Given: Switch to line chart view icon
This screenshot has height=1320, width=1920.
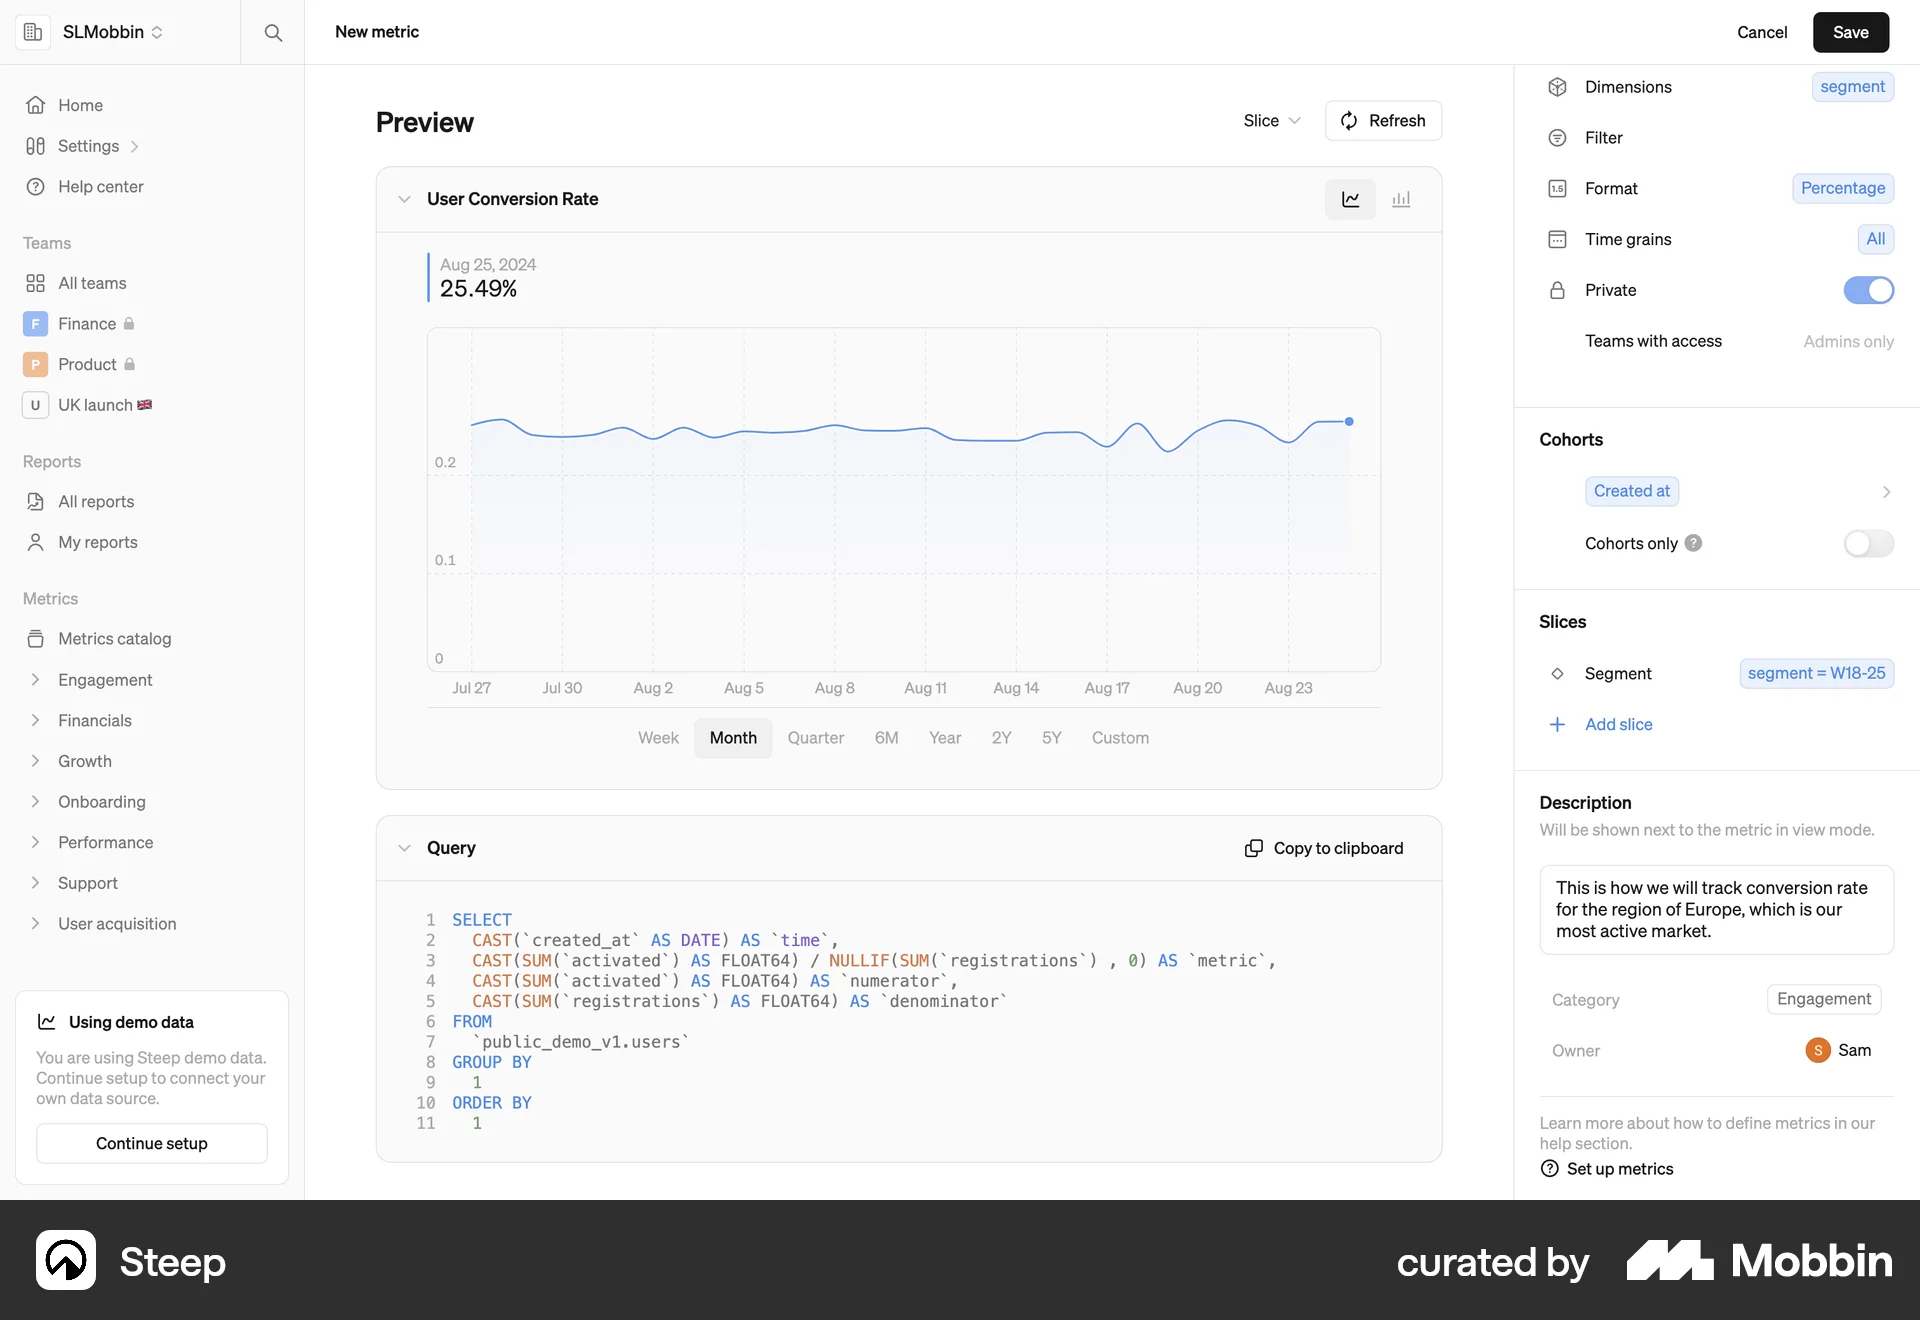Looking at the screenshot, I should coord(1350,200).
